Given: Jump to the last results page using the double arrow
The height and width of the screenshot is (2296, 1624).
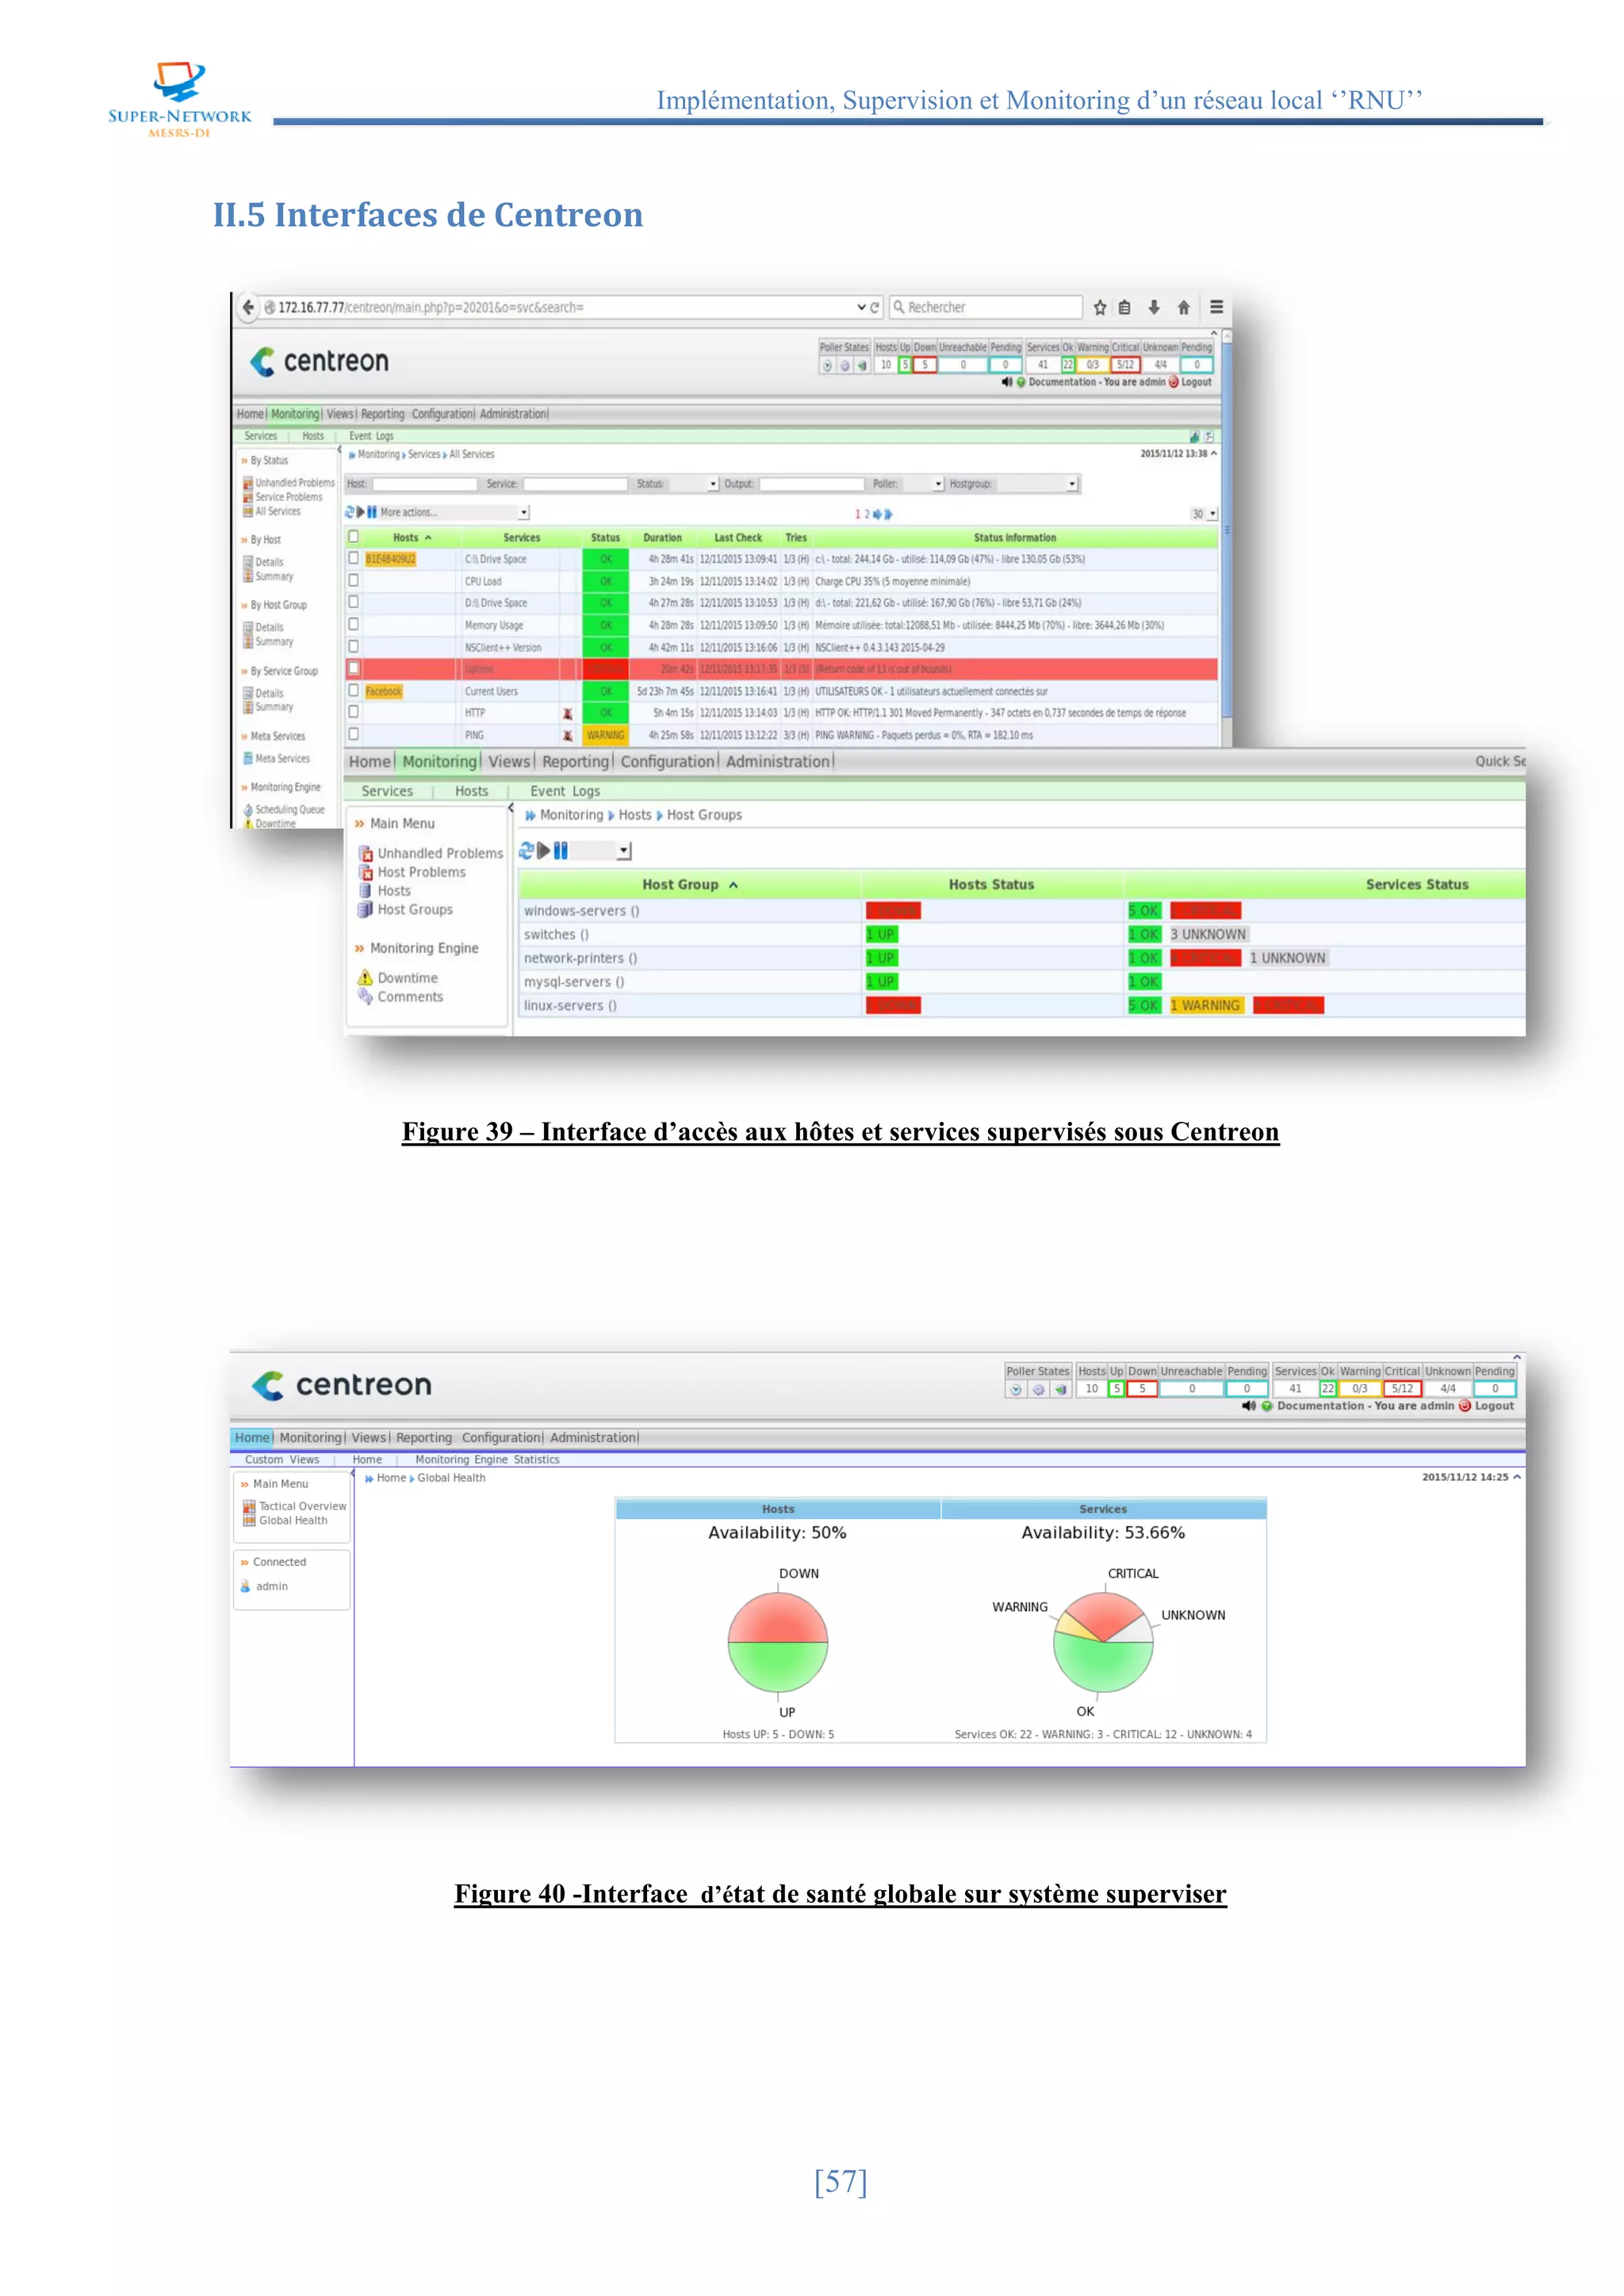Looking at the screenshot, I should click(888, 514).
